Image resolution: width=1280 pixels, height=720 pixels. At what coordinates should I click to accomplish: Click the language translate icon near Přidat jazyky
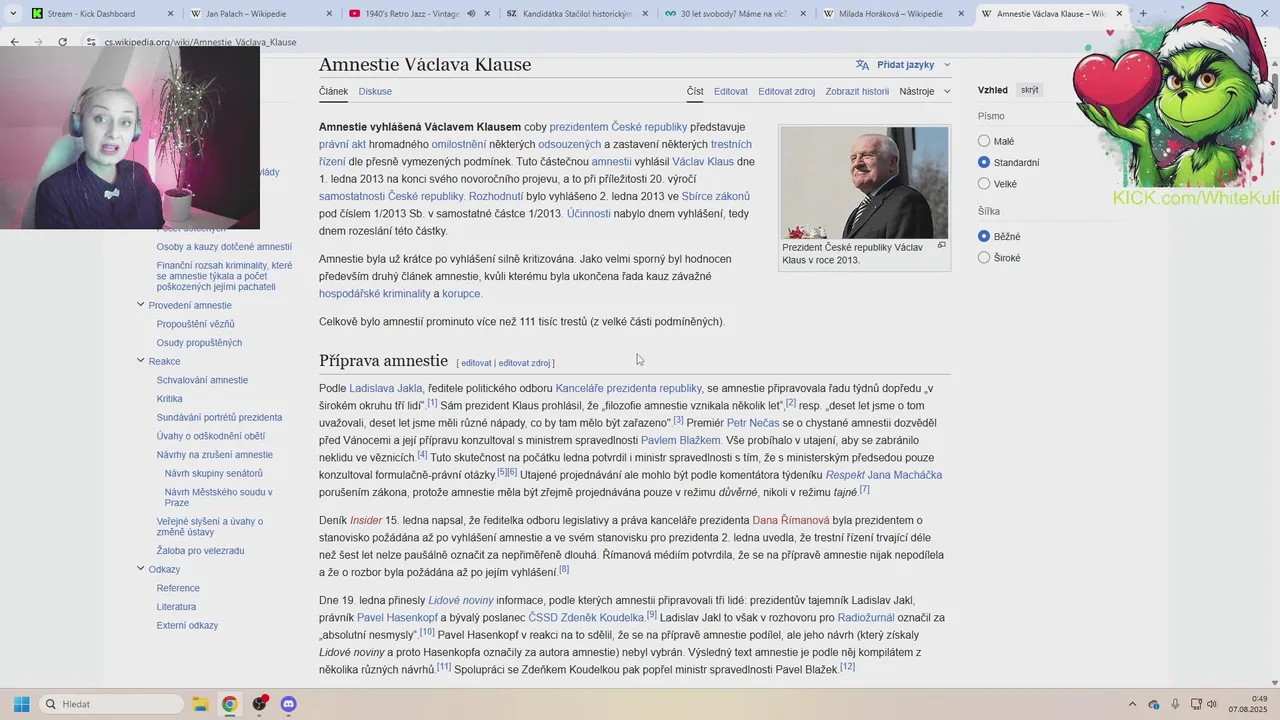click(862, 64)
